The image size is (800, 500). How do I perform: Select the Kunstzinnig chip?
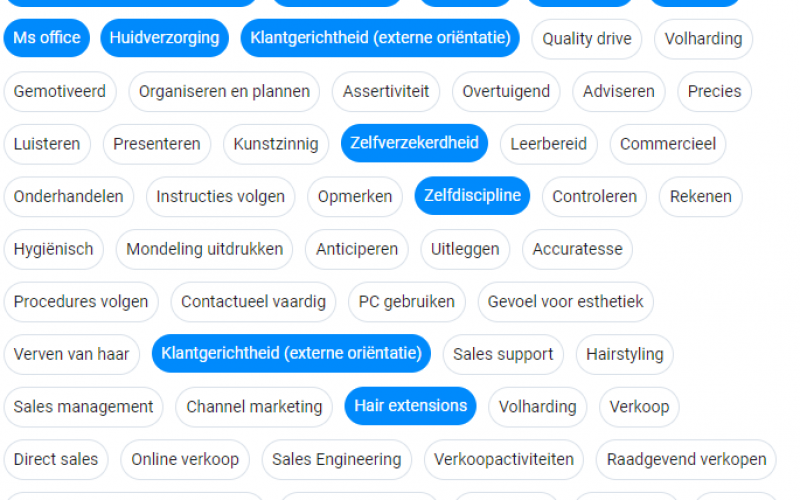pos(276,144)
